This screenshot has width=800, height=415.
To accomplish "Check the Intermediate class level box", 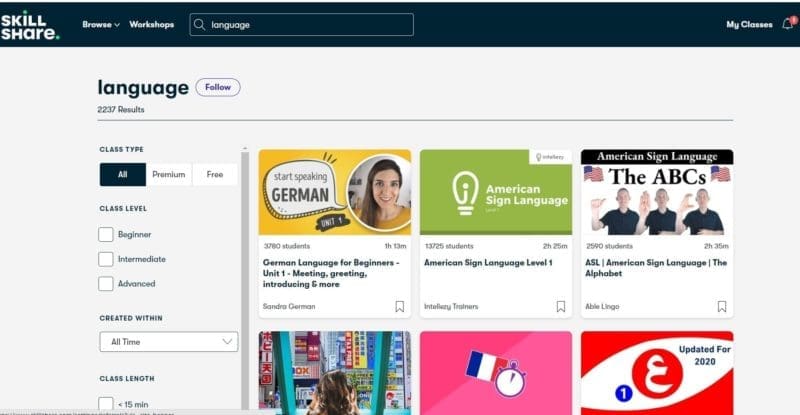I will click(106, 259).
